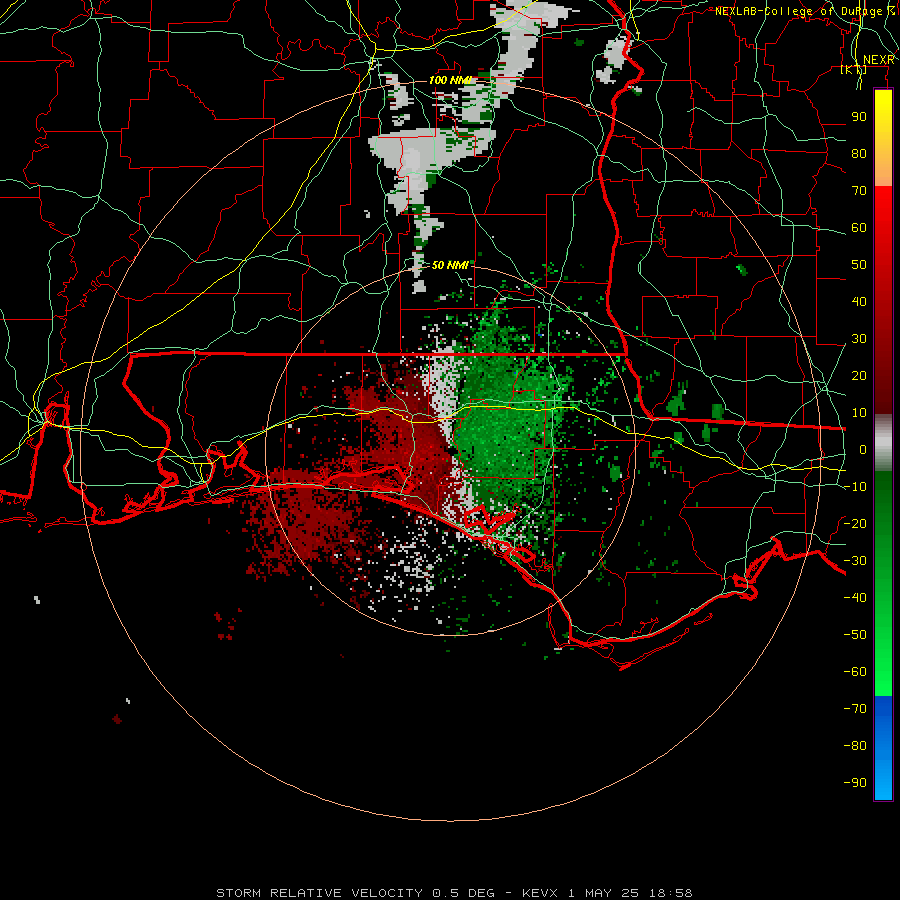The height and width of the screenshot is (900, 900).
Task: Click the -20 scale value
Action: coord(855,523)
